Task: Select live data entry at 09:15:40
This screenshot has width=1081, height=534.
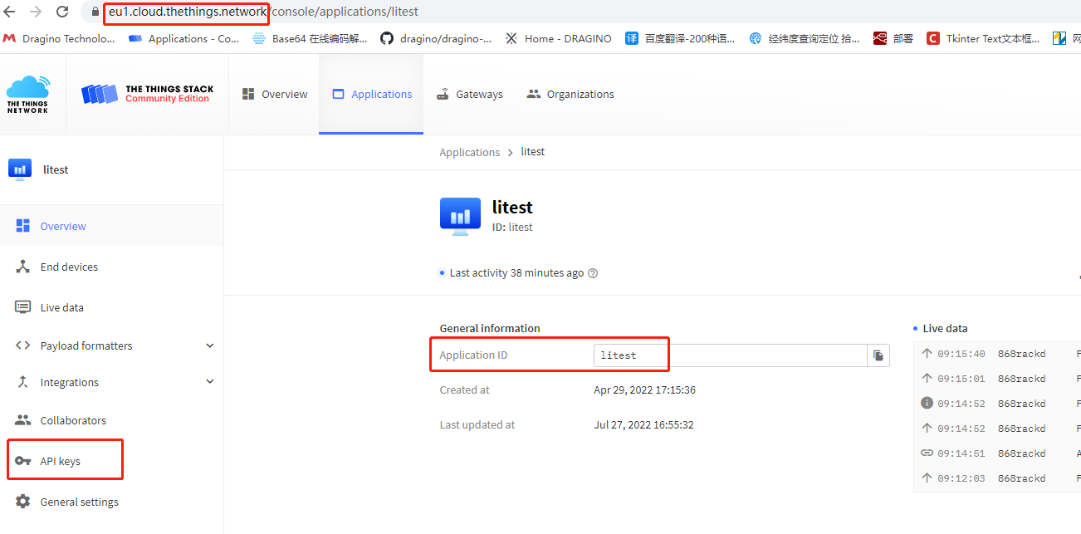Action: coord(997,353)
